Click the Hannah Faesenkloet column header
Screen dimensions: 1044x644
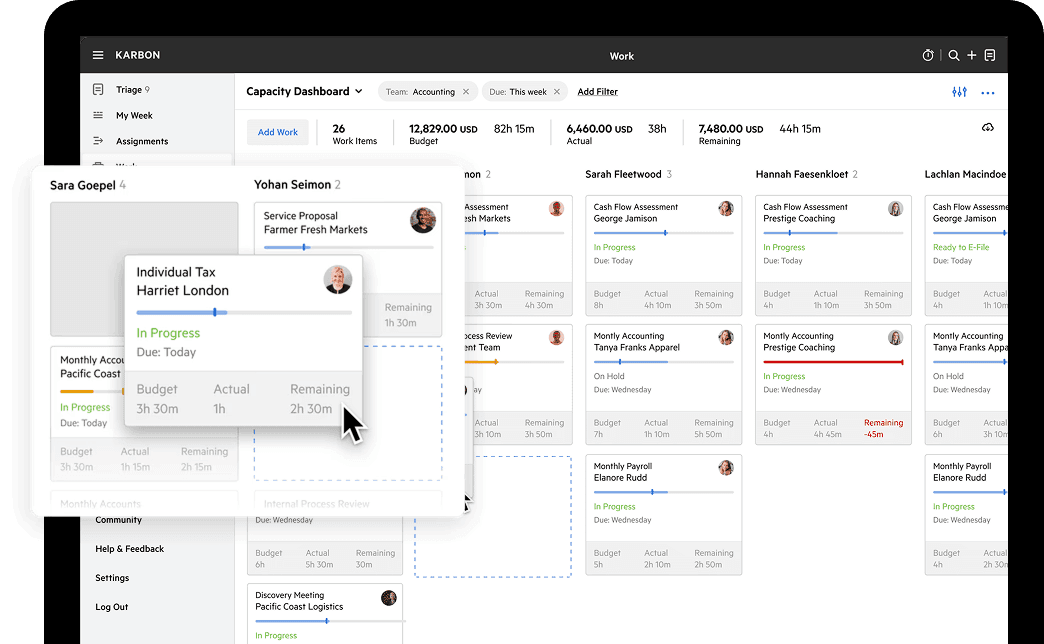point(802,174)
